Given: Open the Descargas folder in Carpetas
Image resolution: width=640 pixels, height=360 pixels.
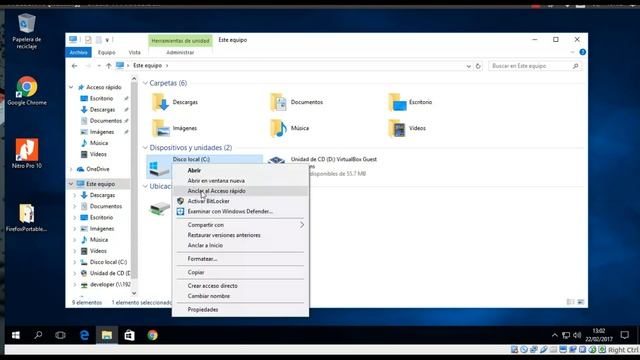Looking at the screenshot, I should 175,102.
